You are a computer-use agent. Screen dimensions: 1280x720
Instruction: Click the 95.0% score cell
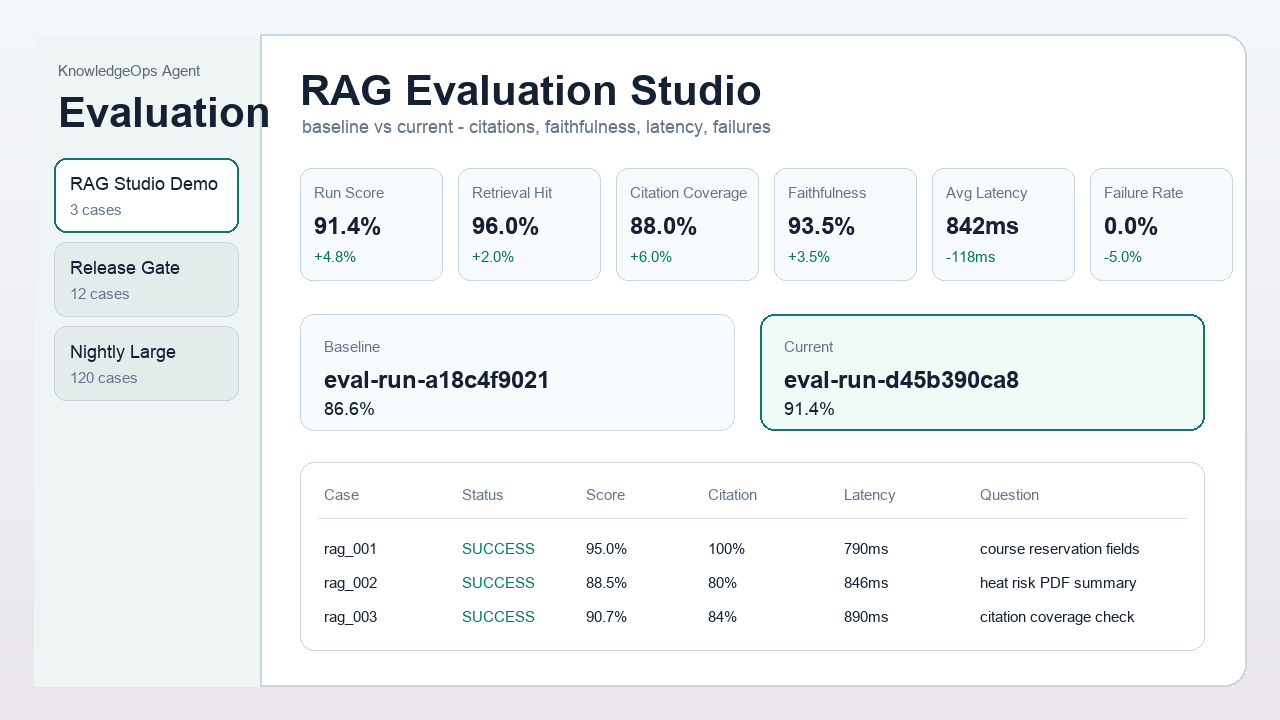click(x=606, y=549)
